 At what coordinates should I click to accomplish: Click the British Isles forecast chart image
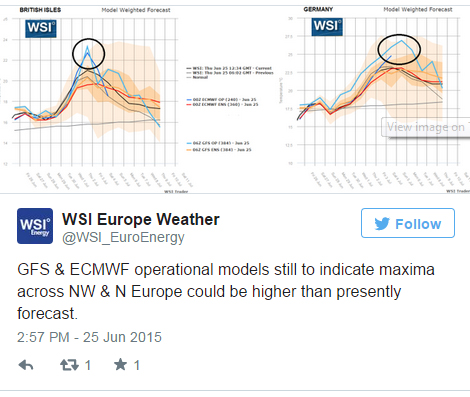coord(97,98)
